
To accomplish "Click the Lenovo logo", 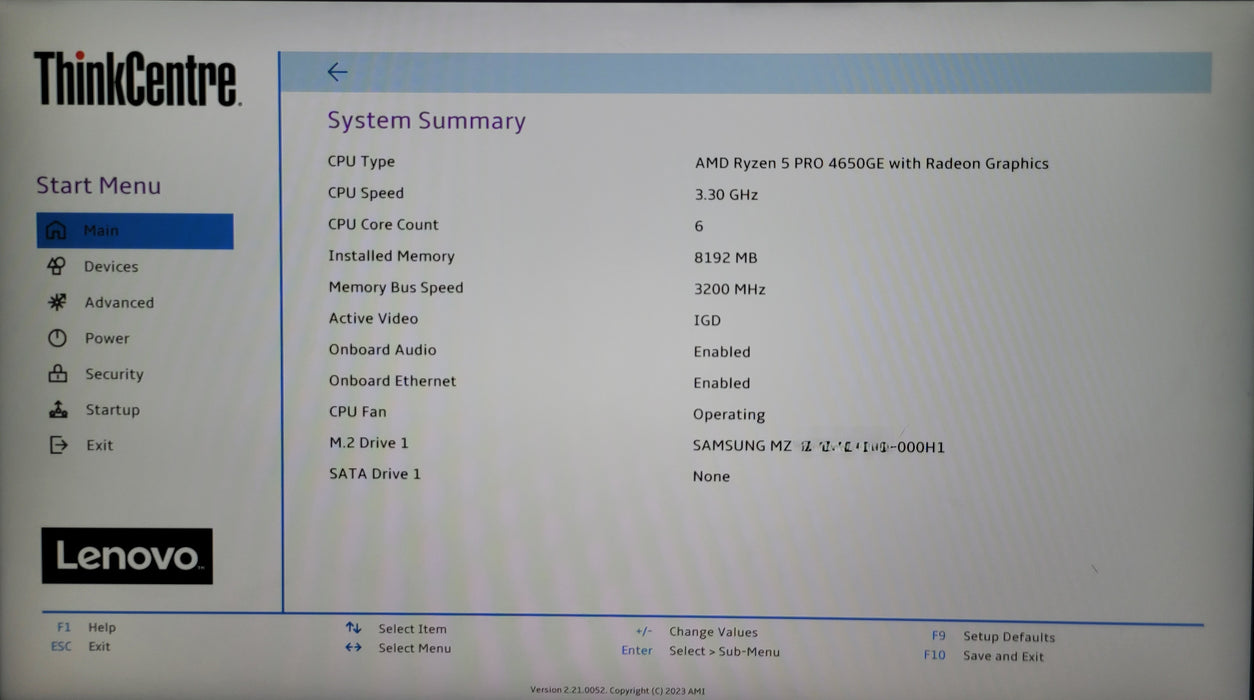I will point(127,556).
